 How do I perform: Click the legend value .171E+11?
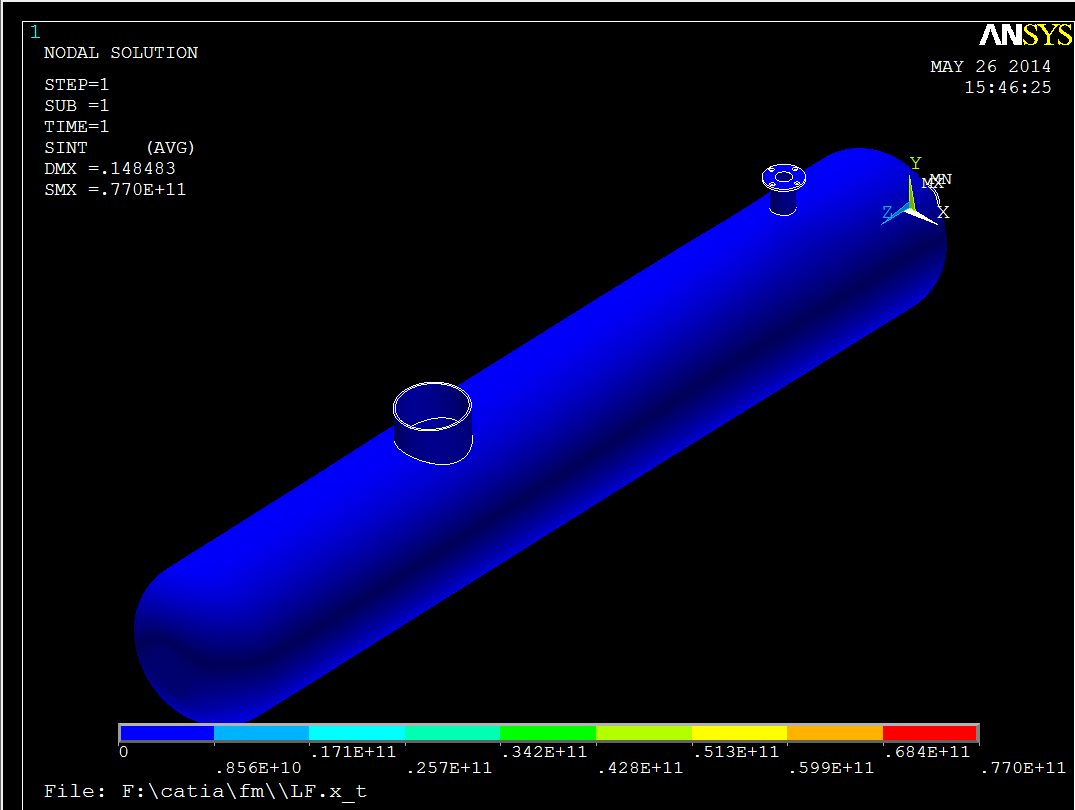353,752
